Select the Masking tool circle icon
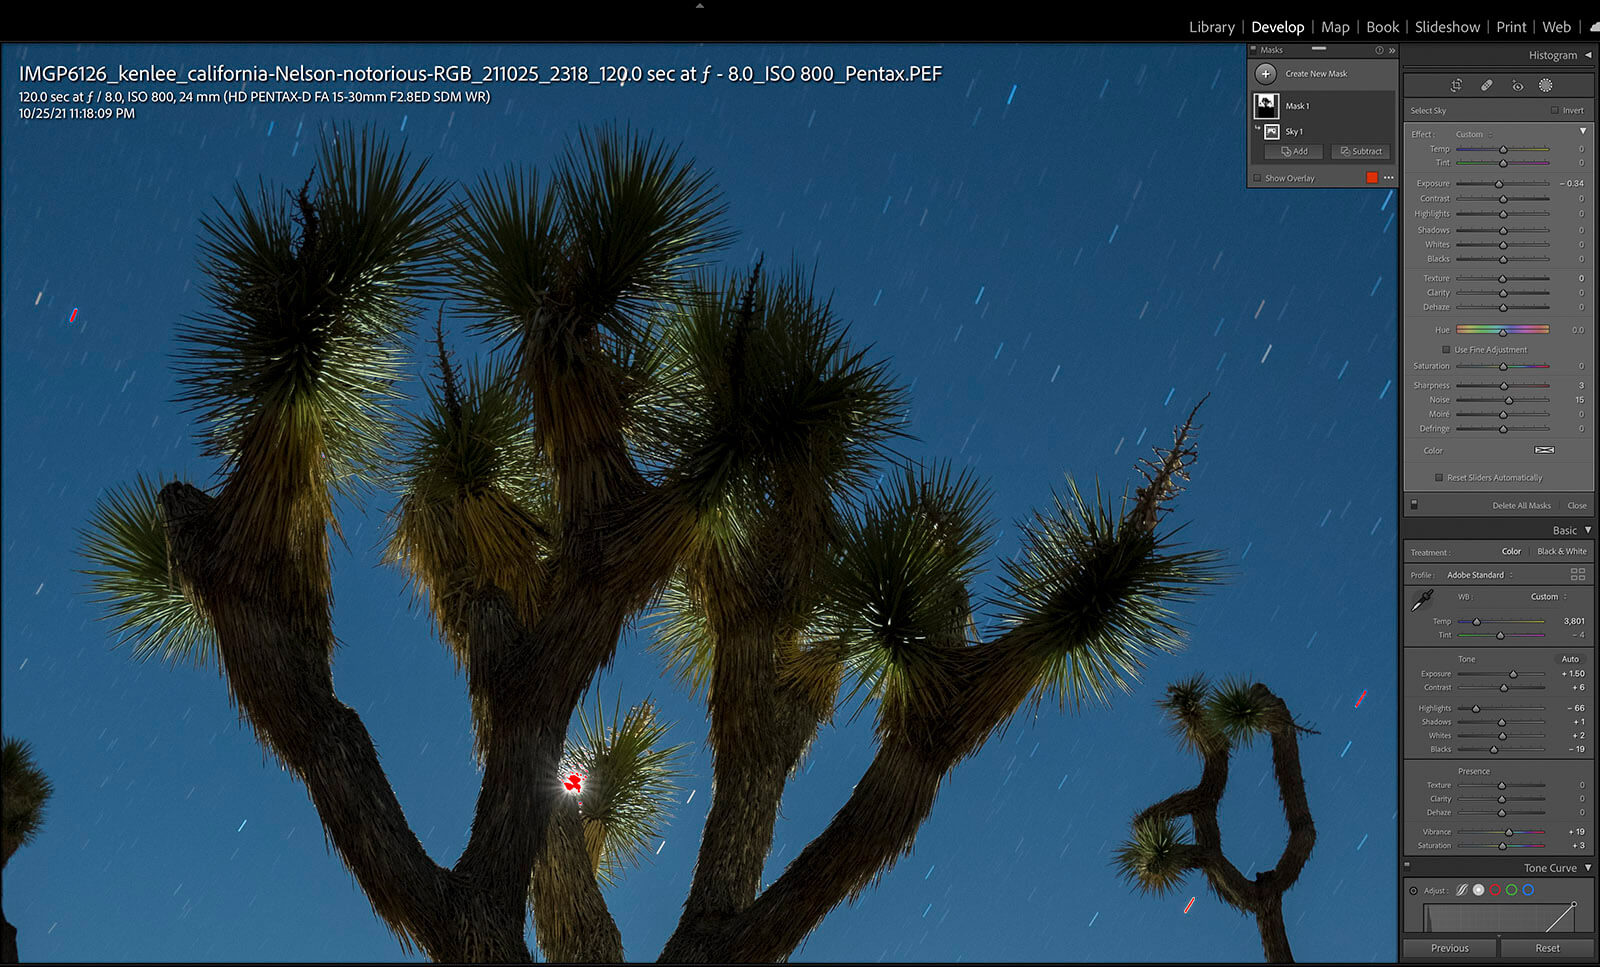 [1545, 86]
